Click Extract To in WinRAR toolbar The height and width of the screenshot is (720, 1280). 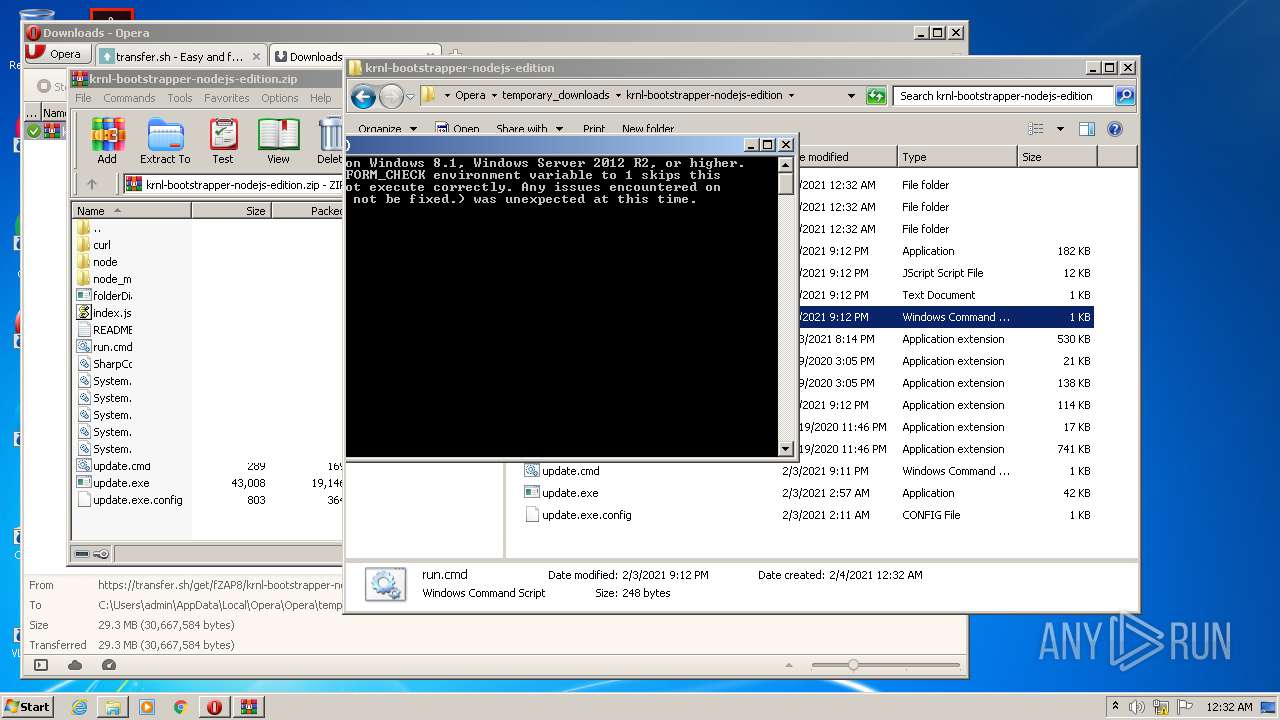tap(165, 141)
